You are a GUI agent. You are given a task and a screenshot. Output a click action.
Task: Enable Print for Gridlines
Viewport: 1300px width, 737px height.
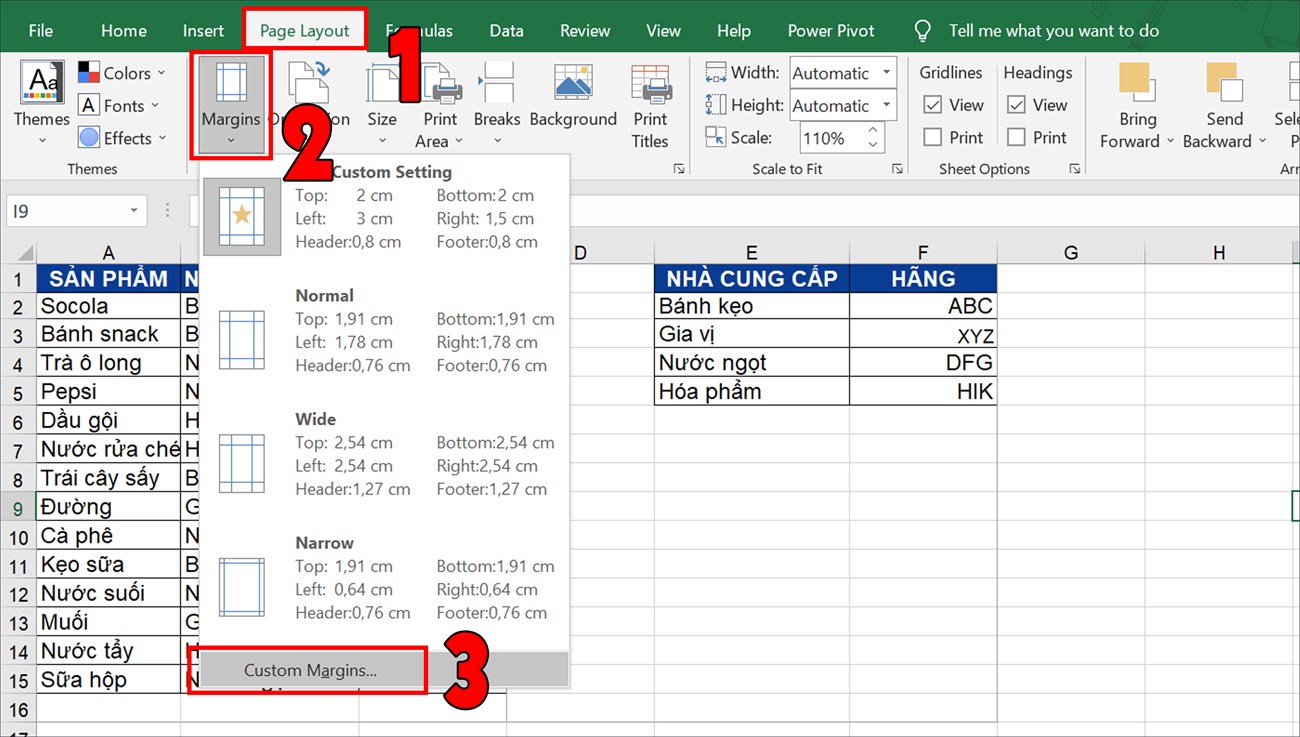pyautogui.click(x=935, y=137)
